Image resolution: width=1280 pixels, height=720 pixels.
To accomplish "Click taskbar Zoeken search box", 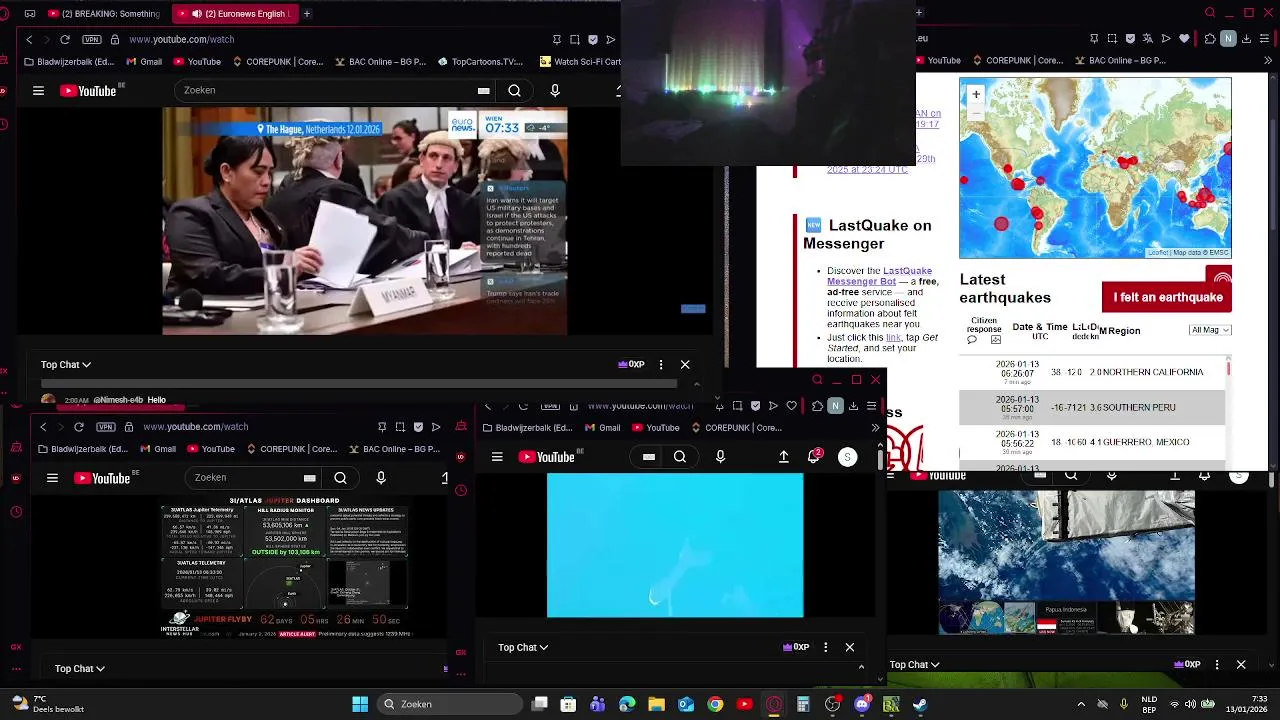I will click(x=449, y=704).
